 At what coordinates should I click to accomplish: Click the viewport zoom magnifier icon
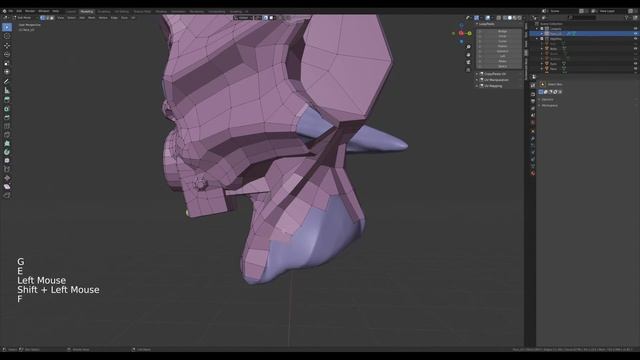click(x=468, y=47)
